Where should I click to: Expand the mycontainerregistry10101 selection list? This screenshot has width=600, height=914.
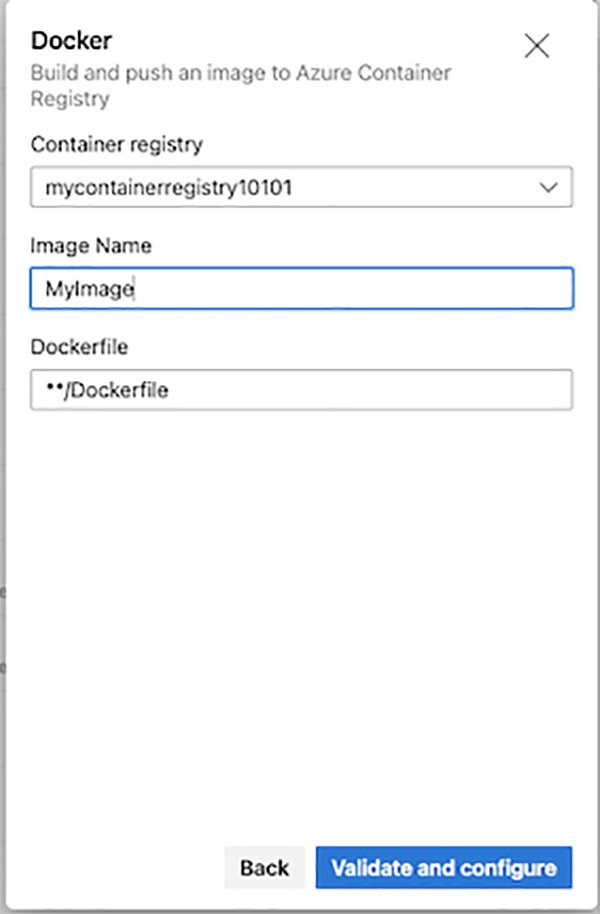click(x=300, y=187)
